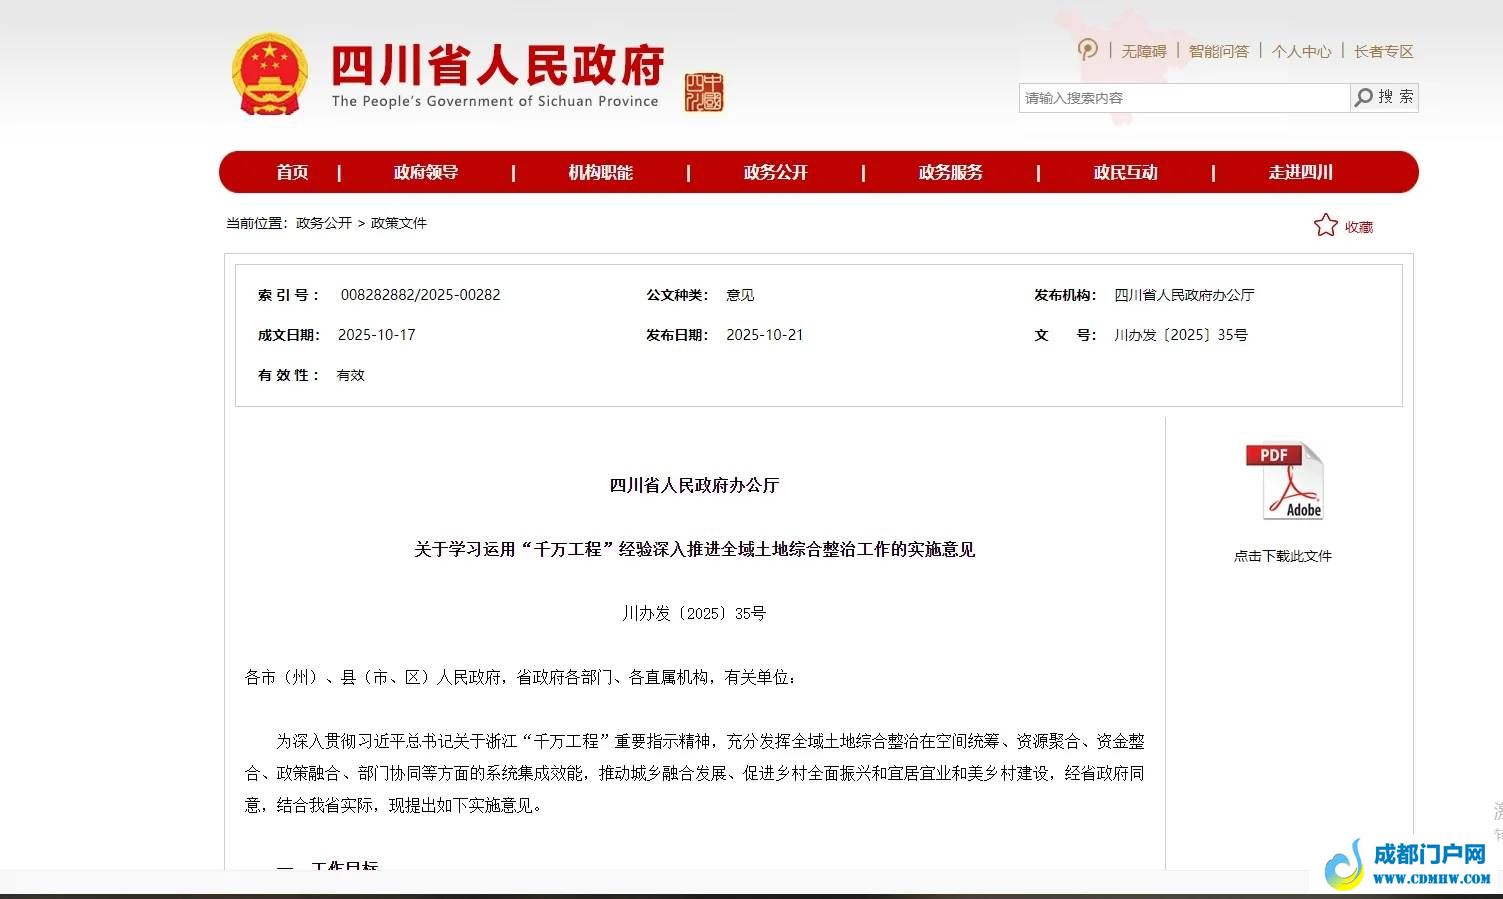Image resolution: width=1503 pixels, height=899 pixels.
Task: Click the red seal icon beside the title
Action: tap(704, 93)
